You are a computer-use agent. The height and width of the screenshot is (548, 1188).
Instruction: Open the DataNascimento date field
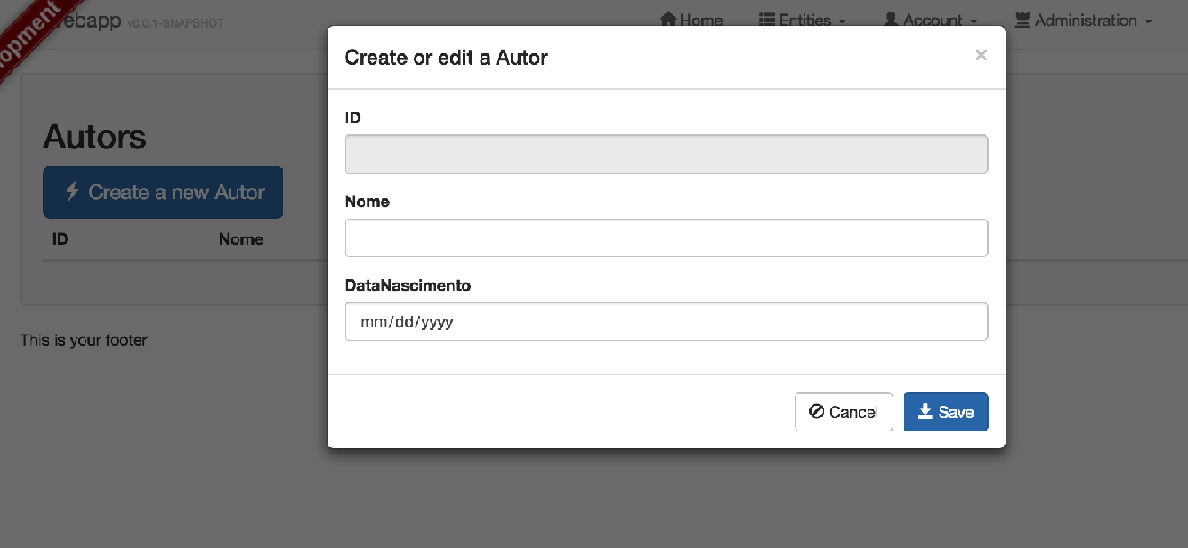(x=666, y=321)
